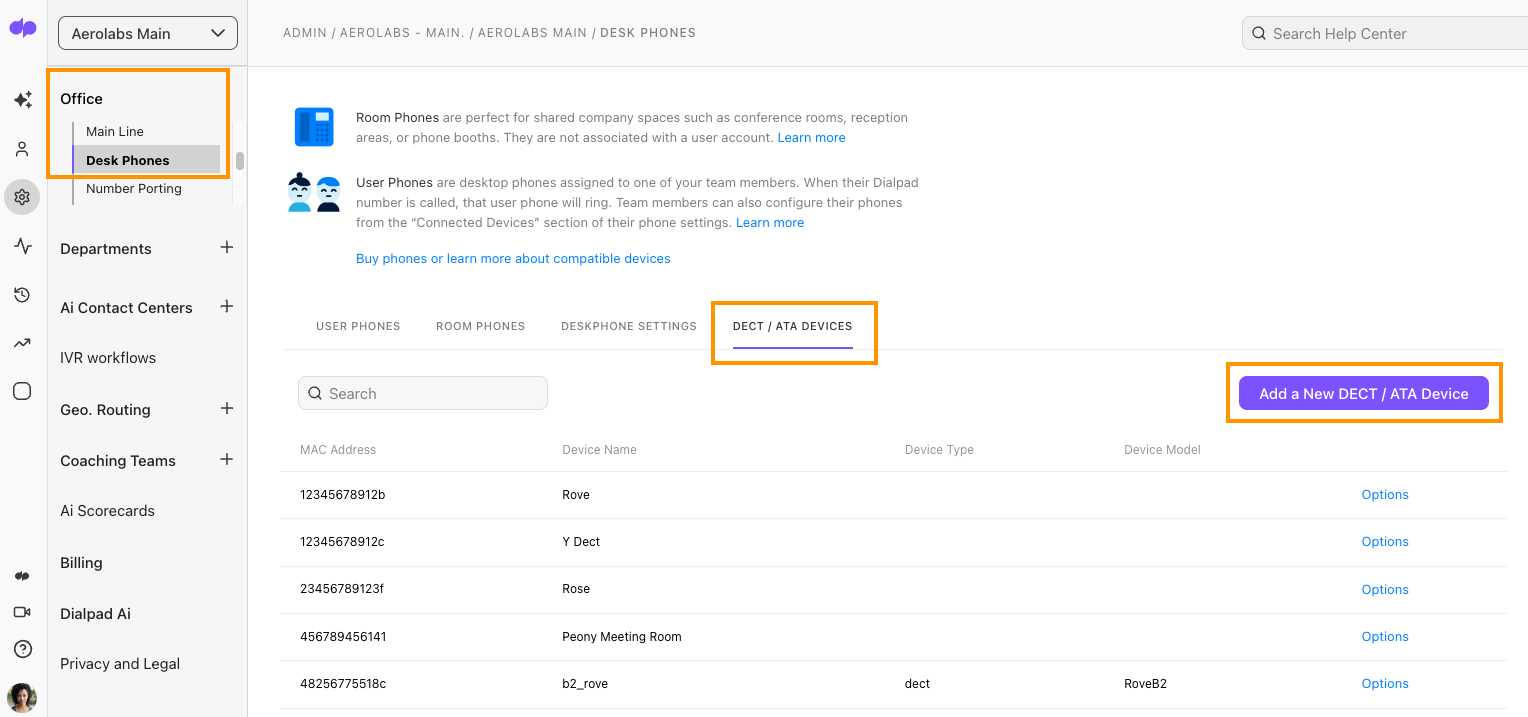This screenshot has height=717, width=1528.
Task: Click MAC address 48256775518c
Action: (343, 683)
